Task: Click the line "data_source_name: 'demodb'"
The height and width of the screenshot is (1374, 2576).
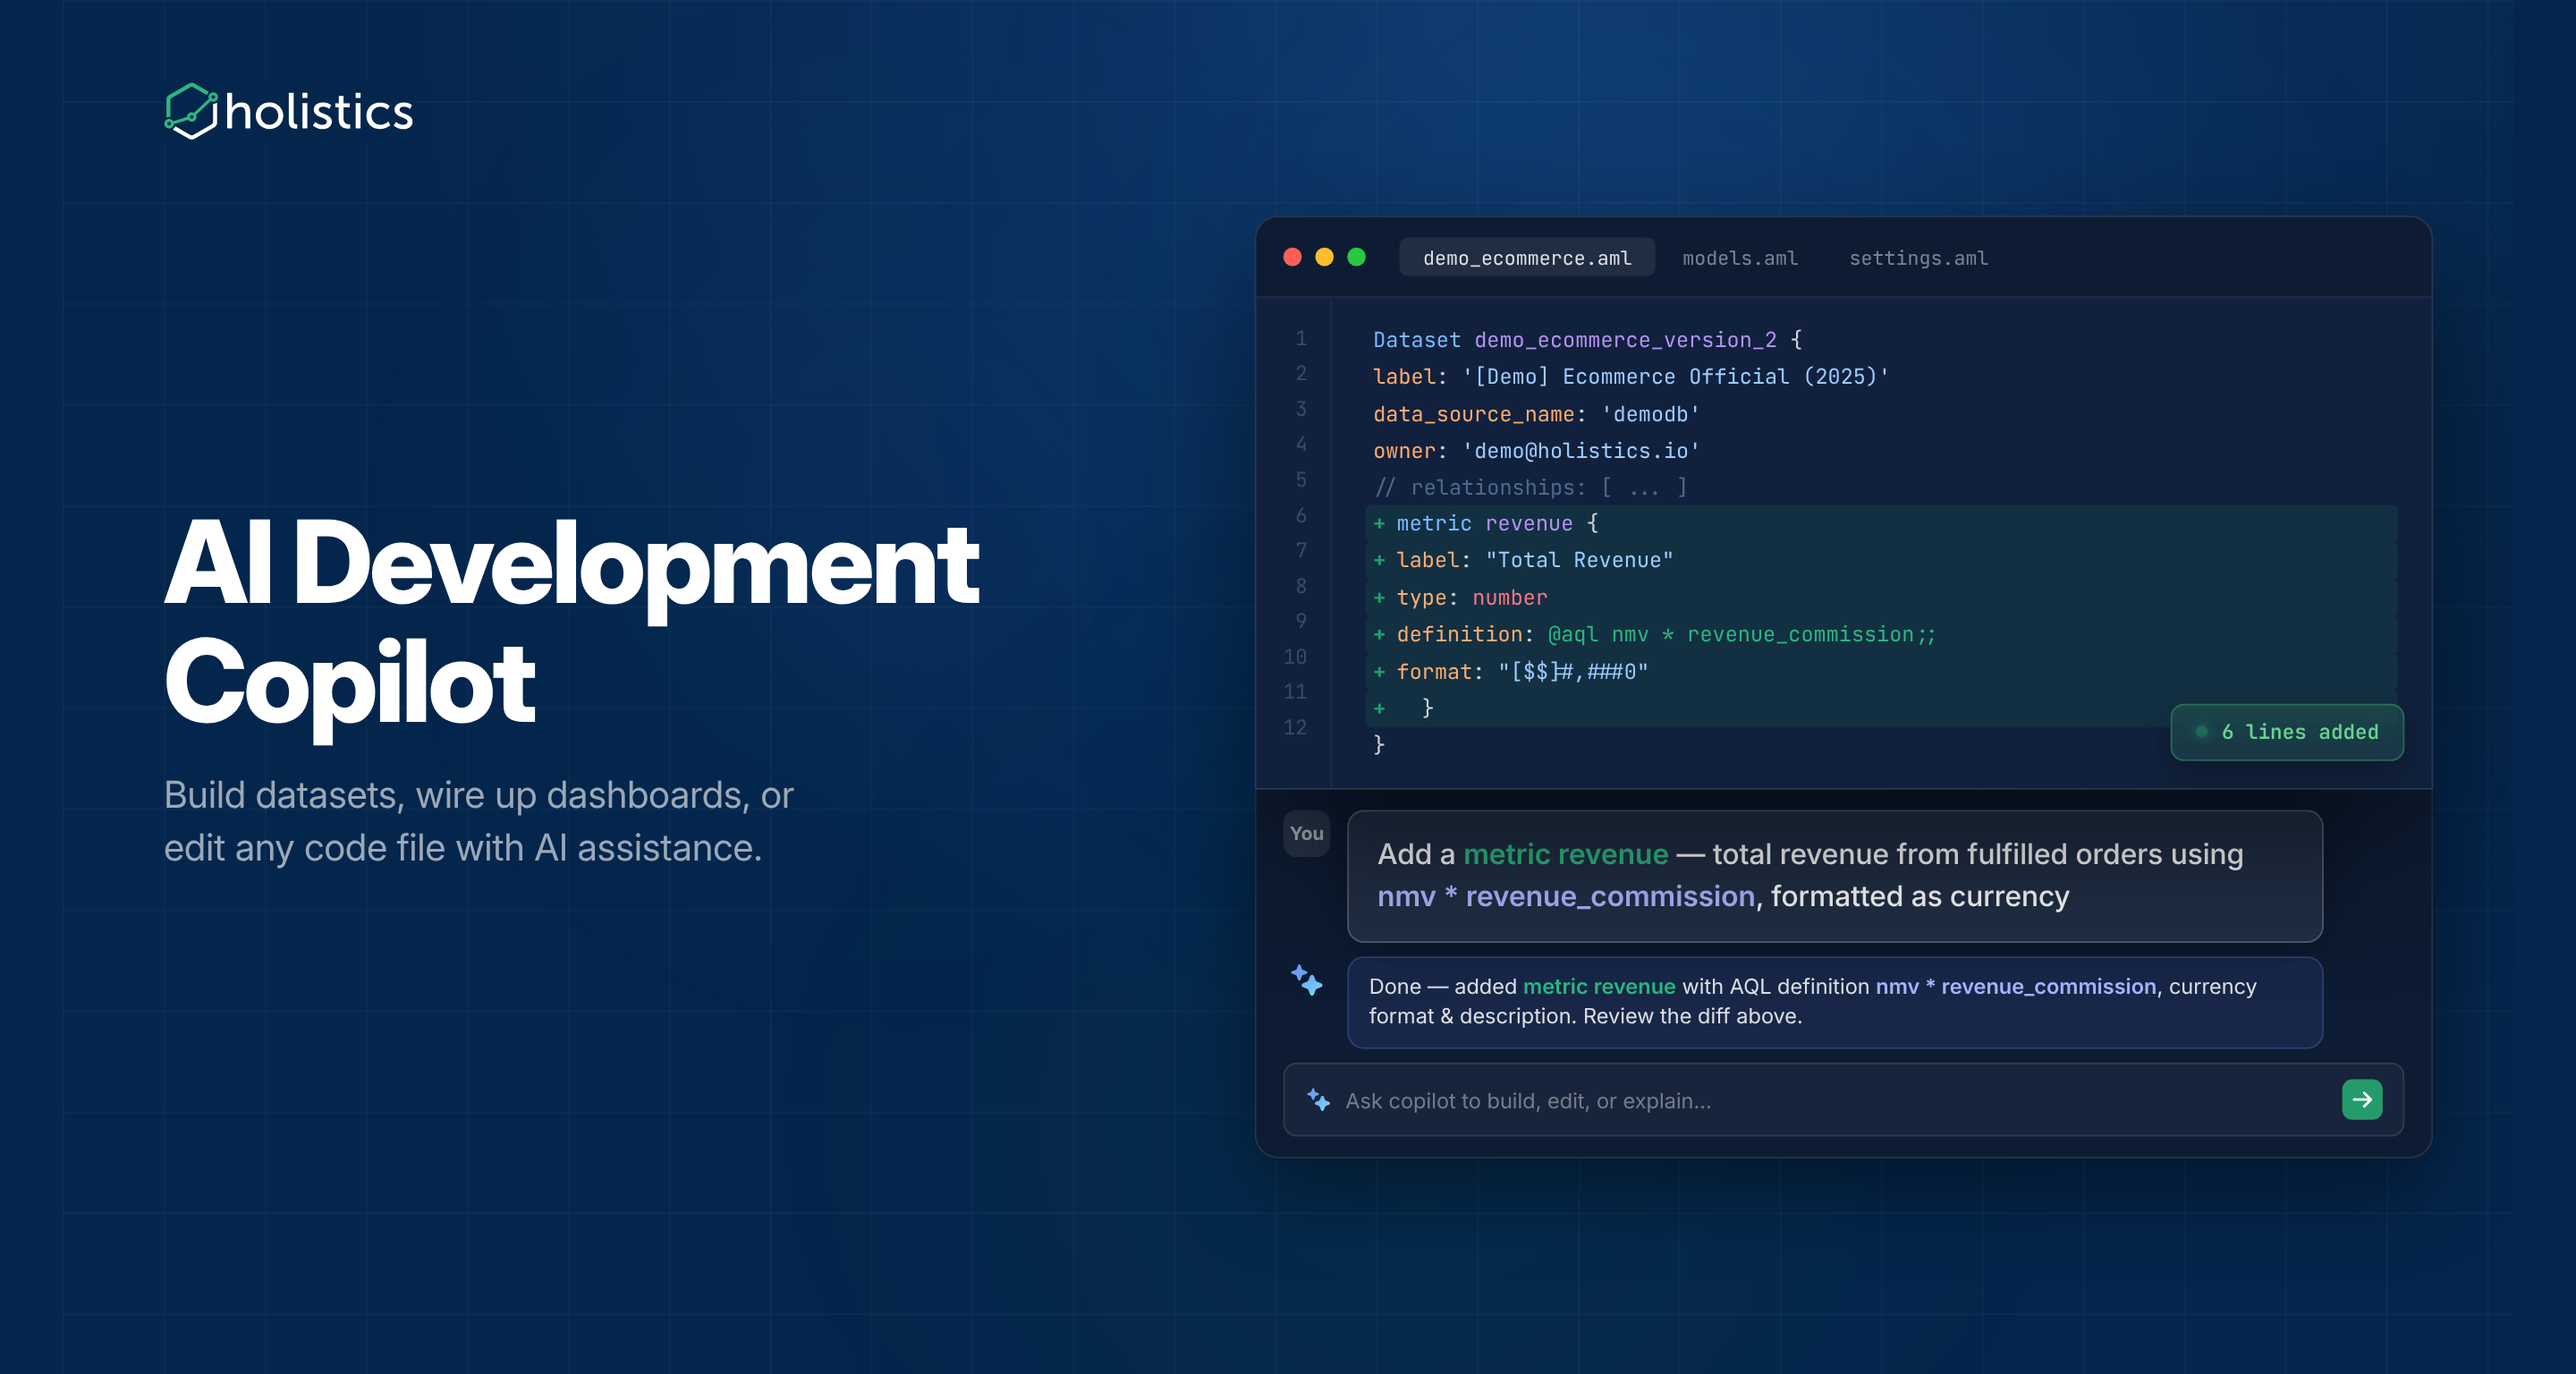Action: tap(1536, 414)
